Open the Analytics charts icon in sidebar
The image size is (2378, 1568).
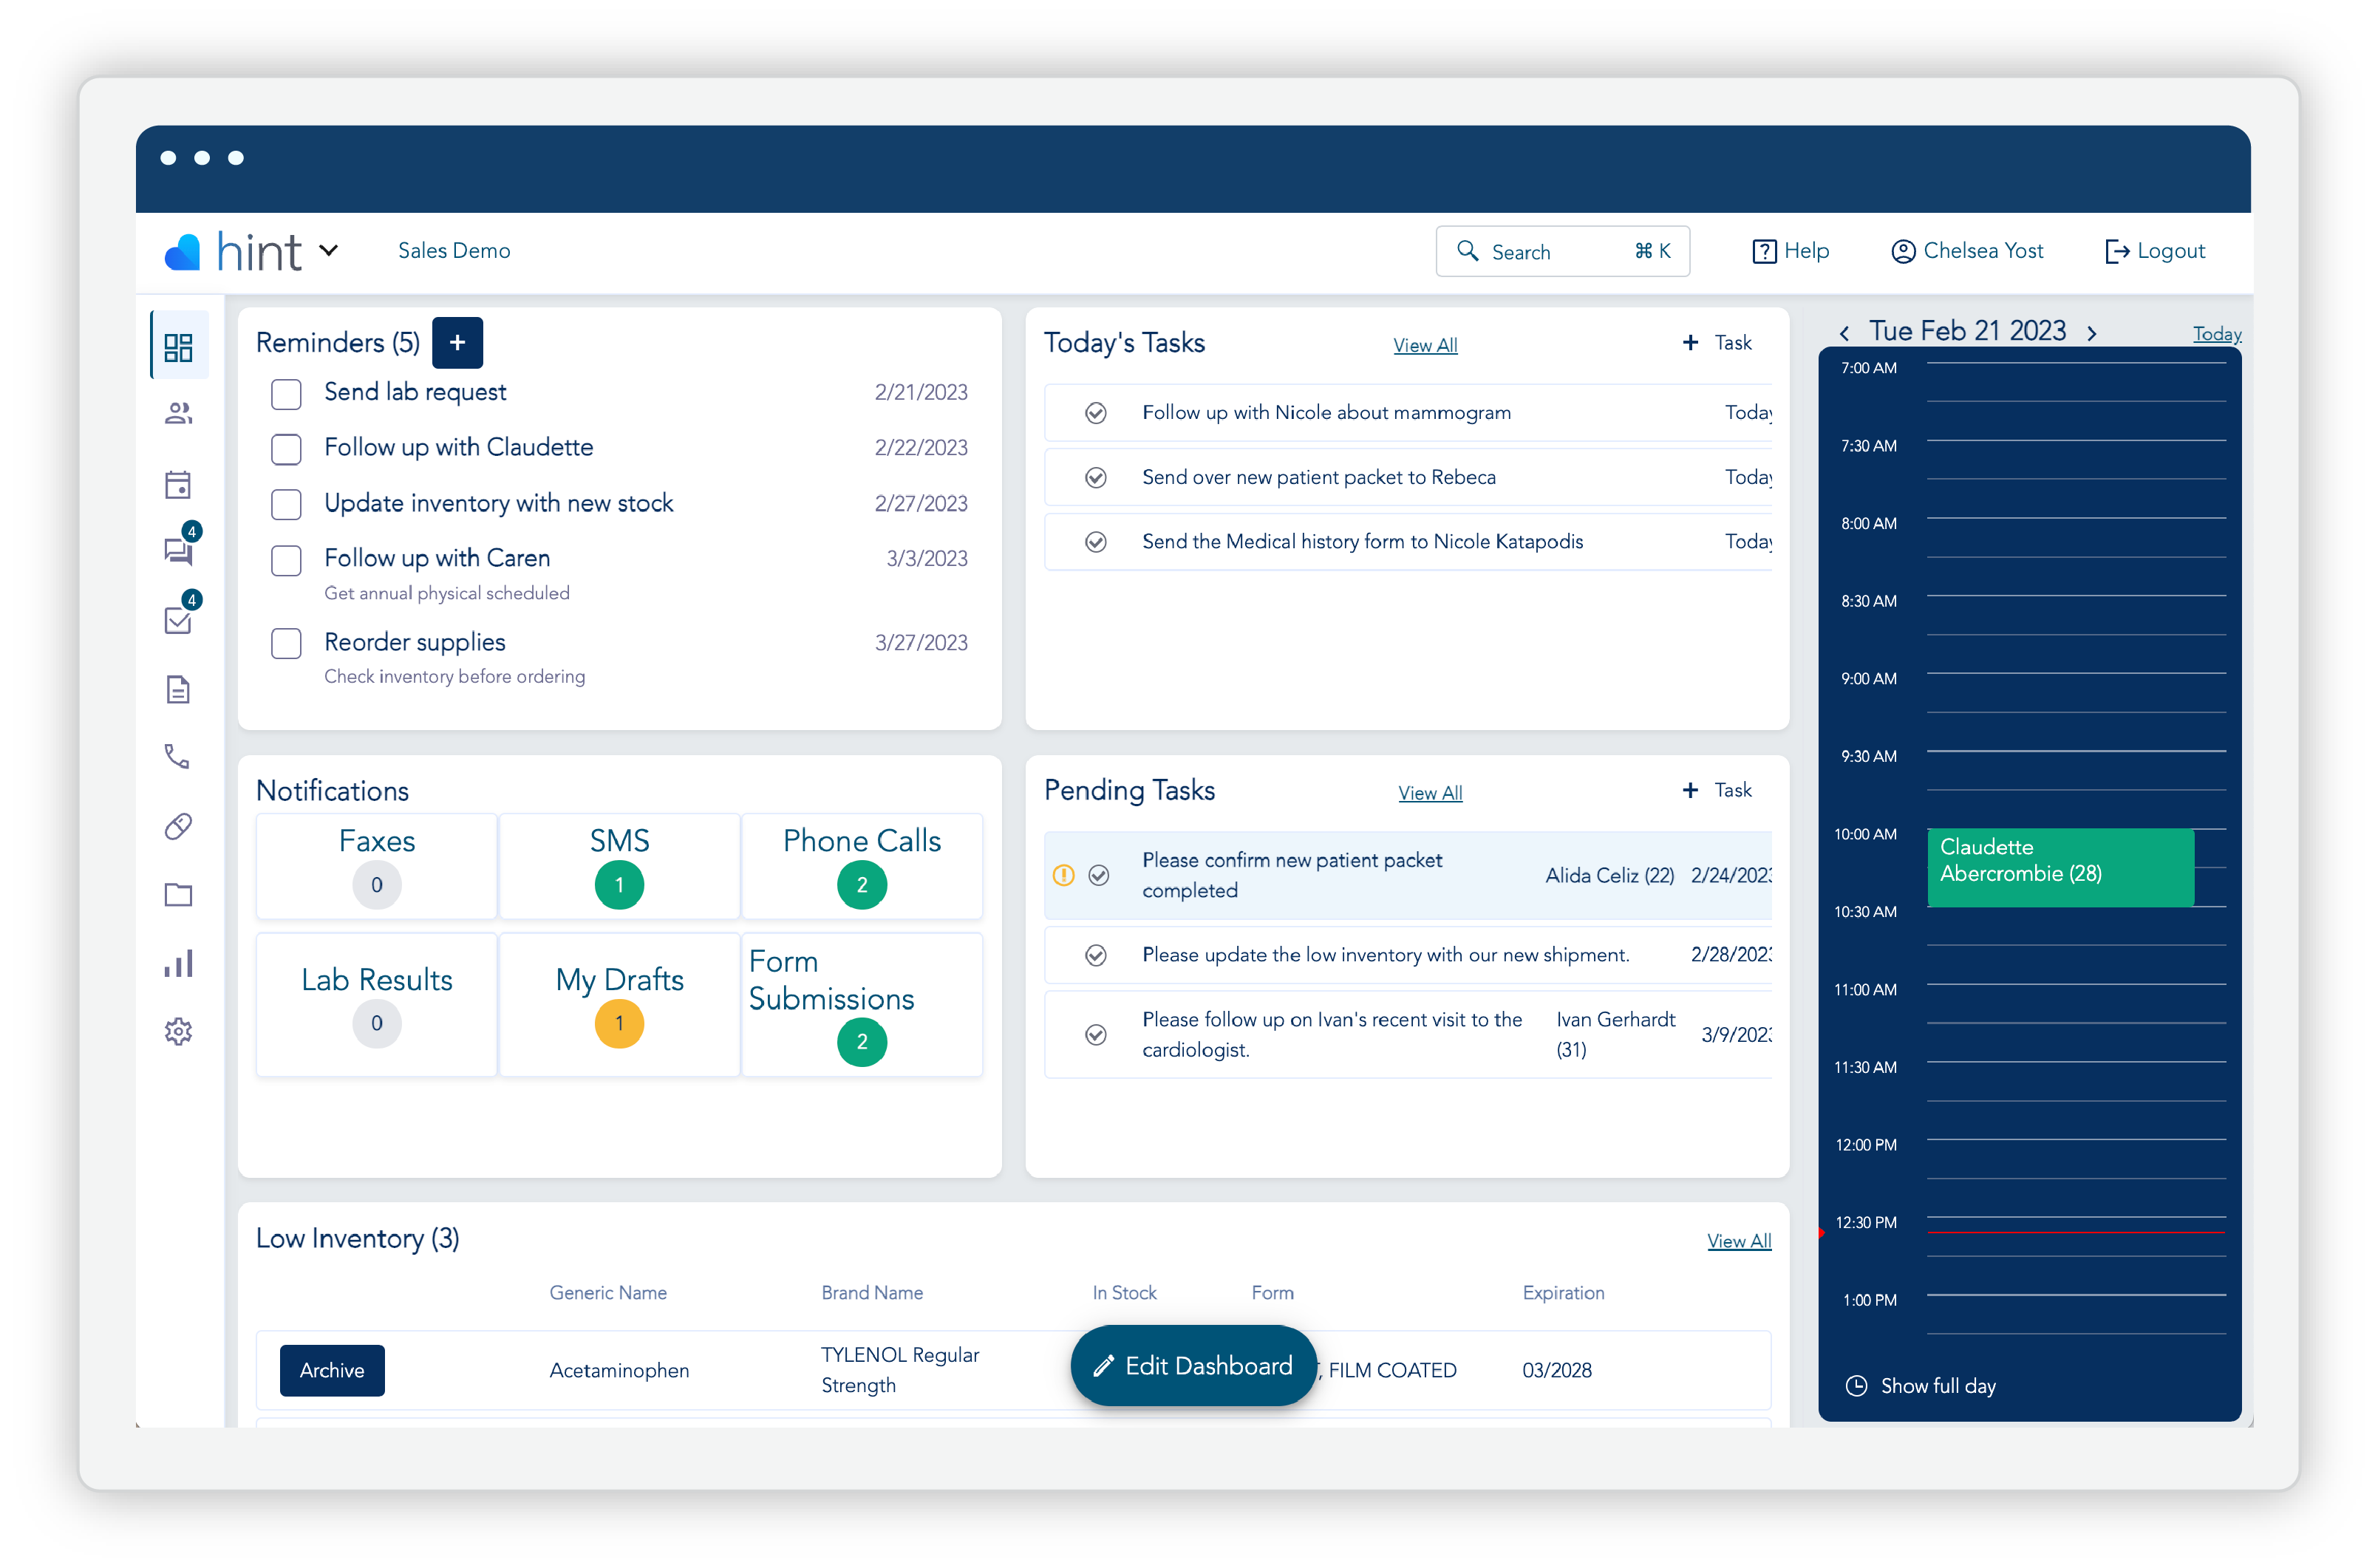tap(178, 963)
